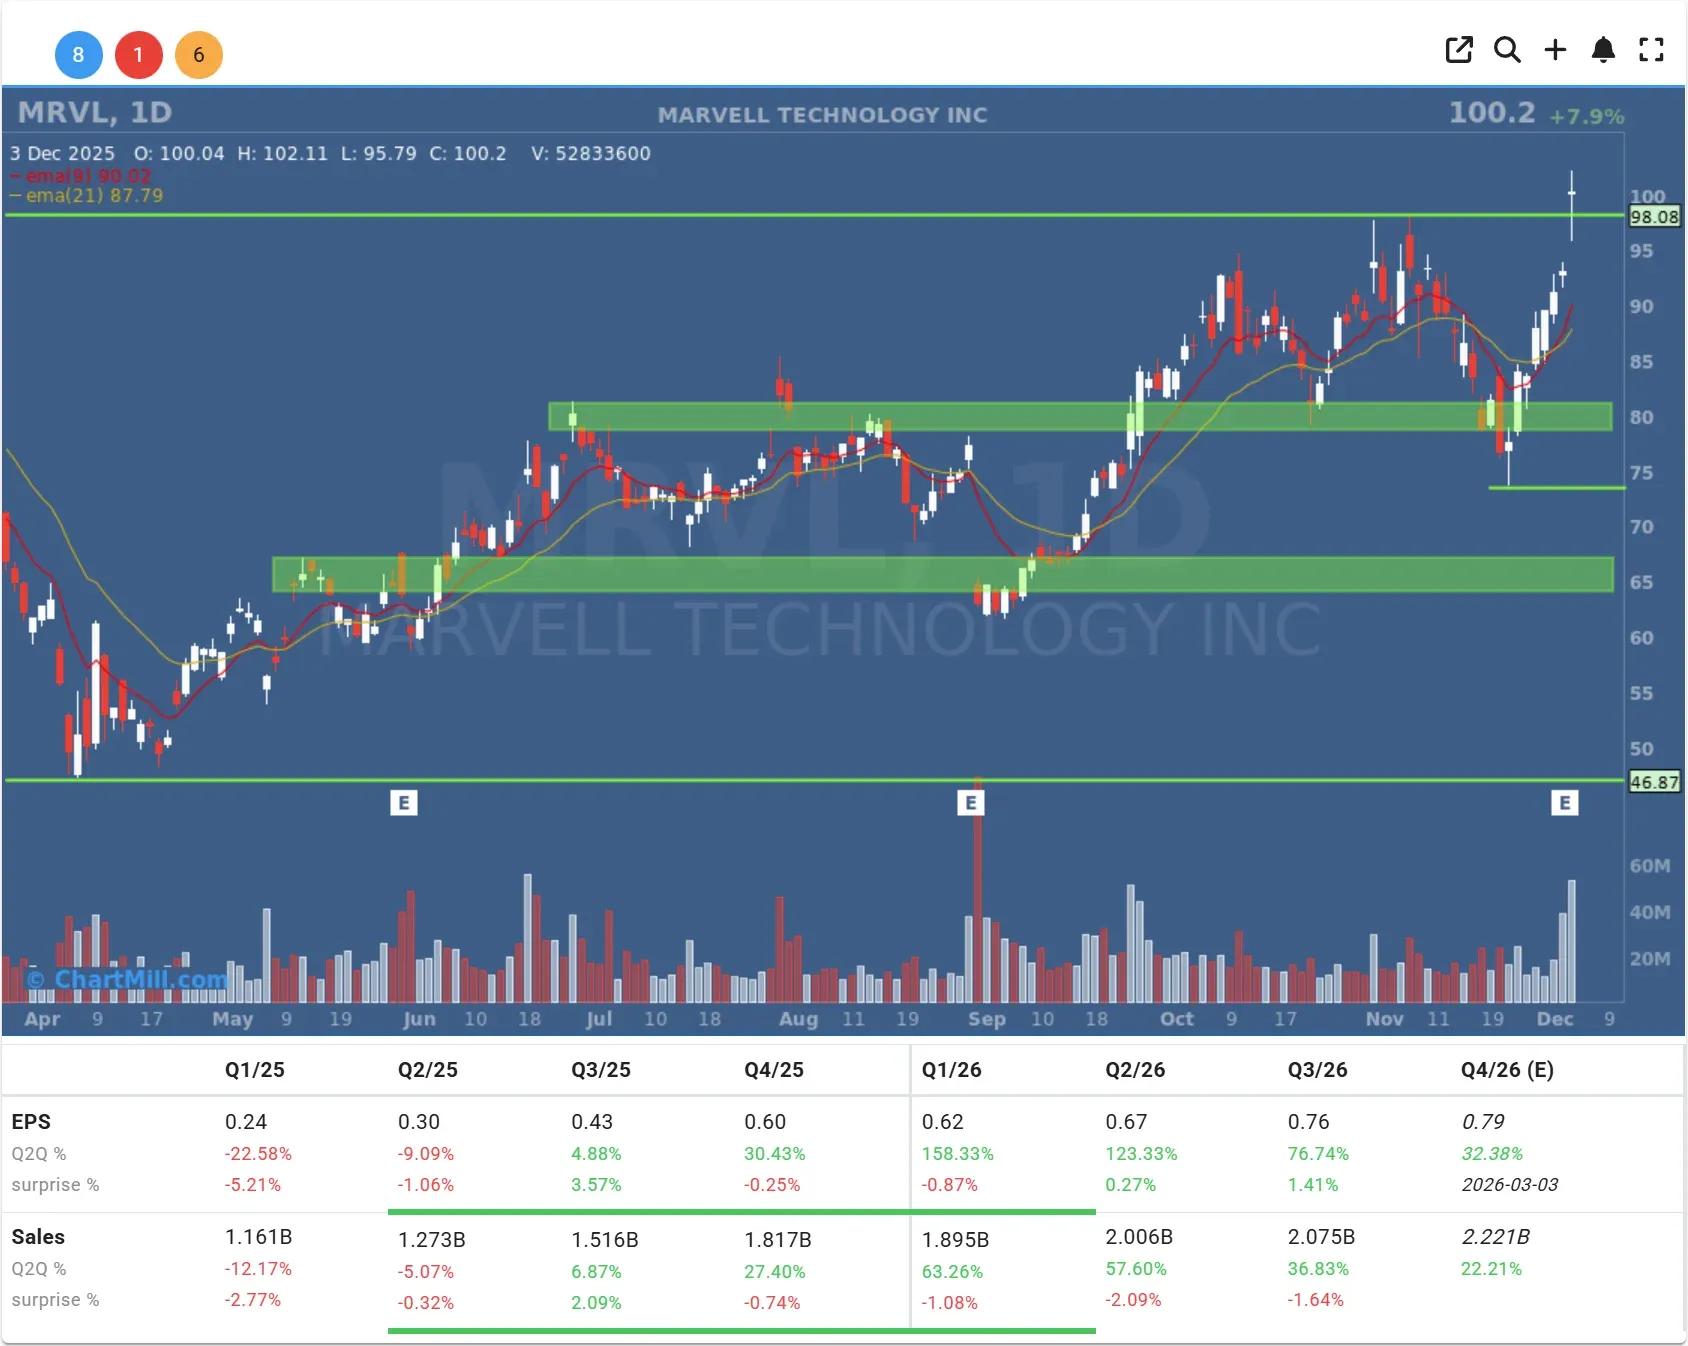The width and height of the screenshot is (1688, 1346).
Task: Expand the chart to fullscreen
Action: (1651, 50)
